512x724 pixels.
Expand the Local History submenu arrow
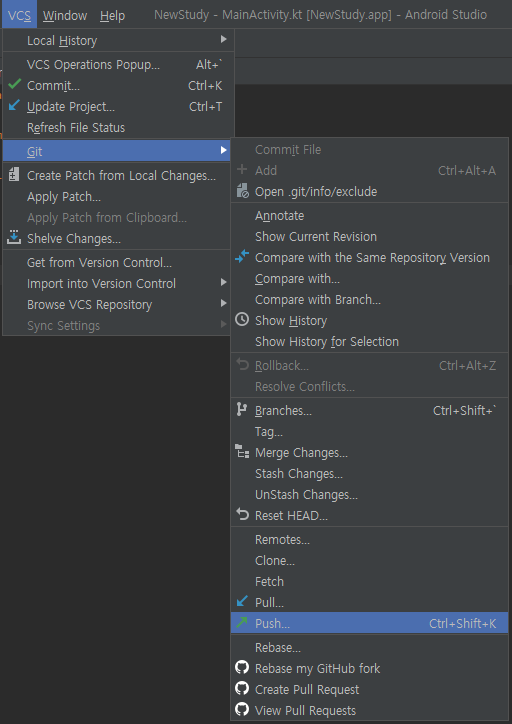click(x=223, y=40)
